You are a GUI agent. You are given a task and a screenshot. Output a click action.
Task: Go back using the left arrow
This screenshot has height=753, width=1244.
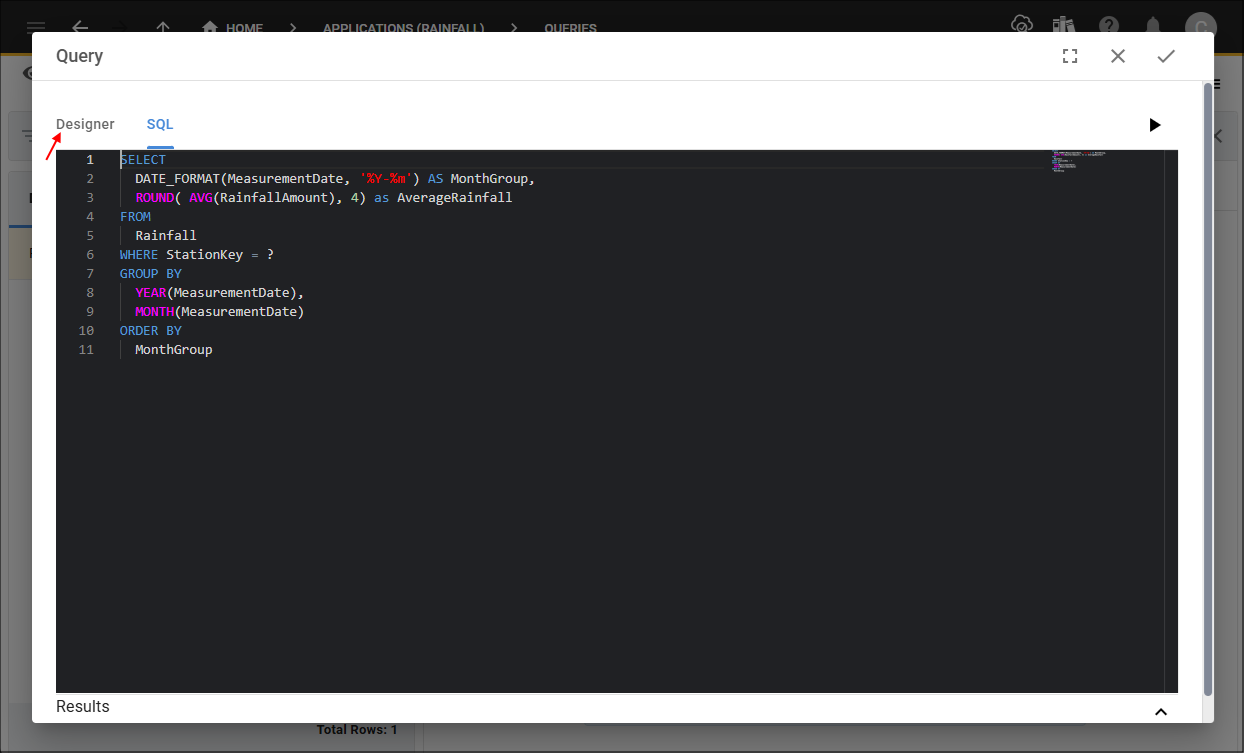[x=80, y=27]
